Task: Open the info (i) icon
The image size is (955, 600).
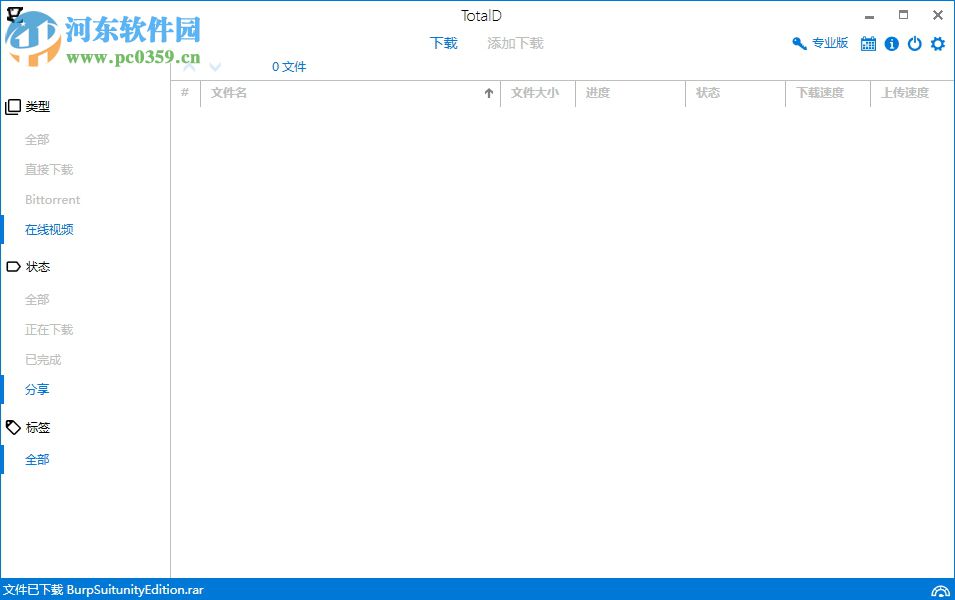Action: click(x=891, y=43)
